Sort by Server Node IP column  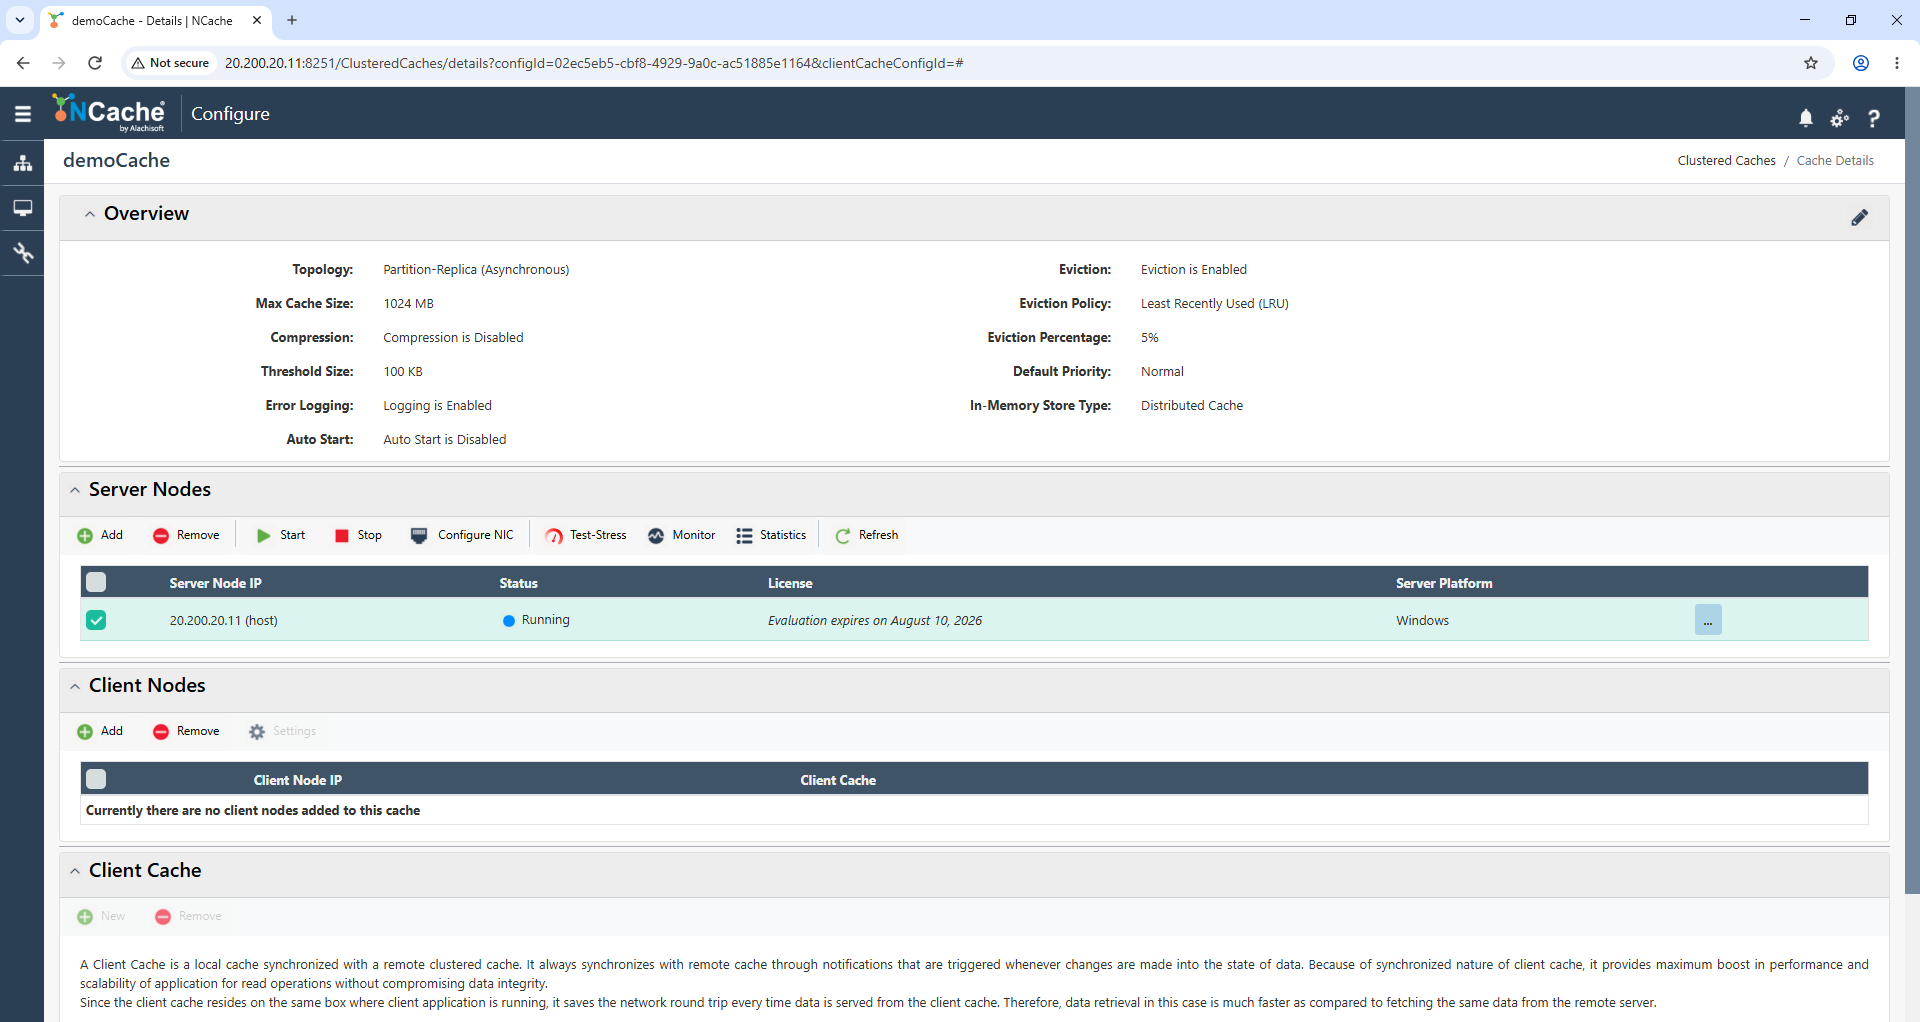[x=215, y=583]
